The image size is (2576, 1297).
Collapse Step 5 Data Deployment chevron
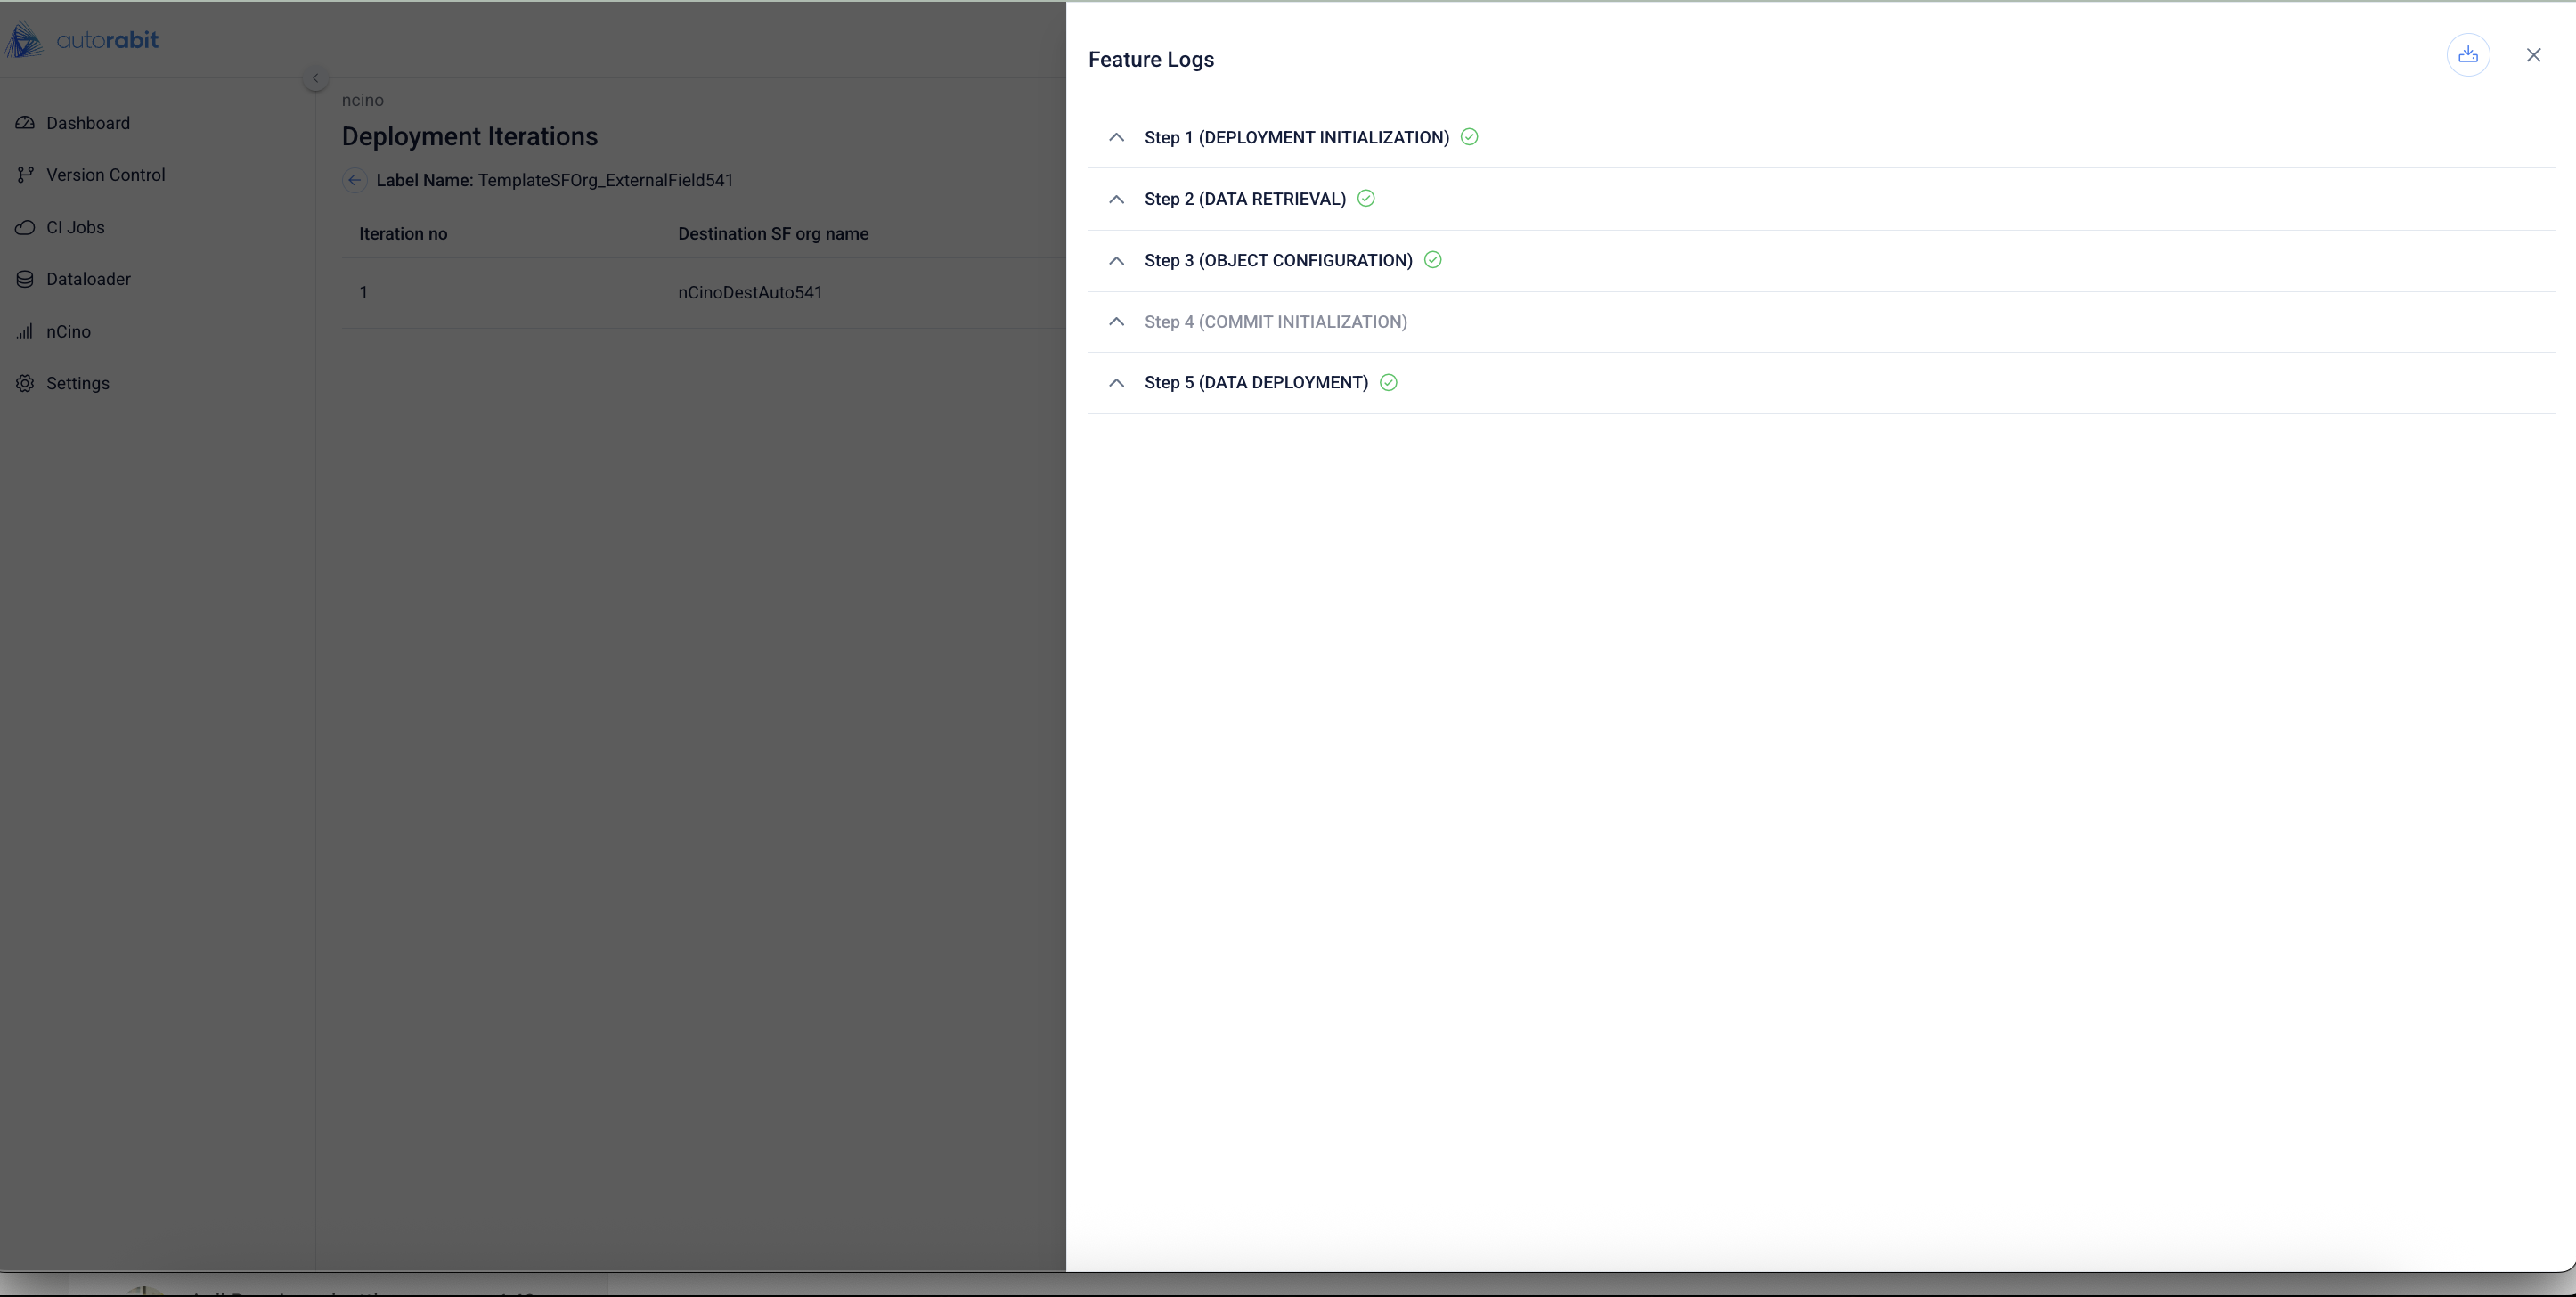coord(1116,383)
